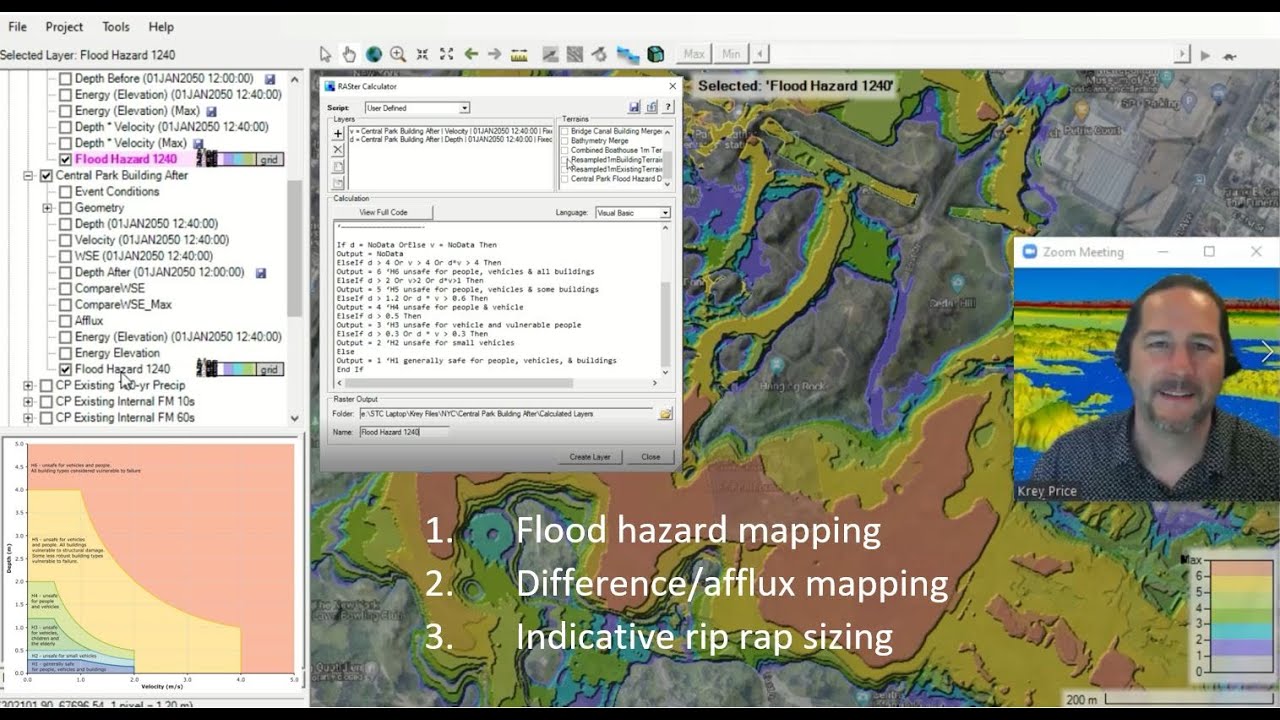Click the Create Layer button
The image size is (1280, 720).
tap(590, 457)
